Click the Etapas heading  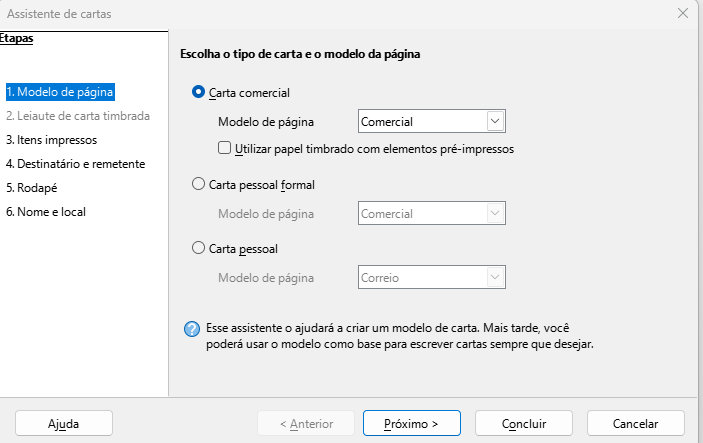(17, 39)
